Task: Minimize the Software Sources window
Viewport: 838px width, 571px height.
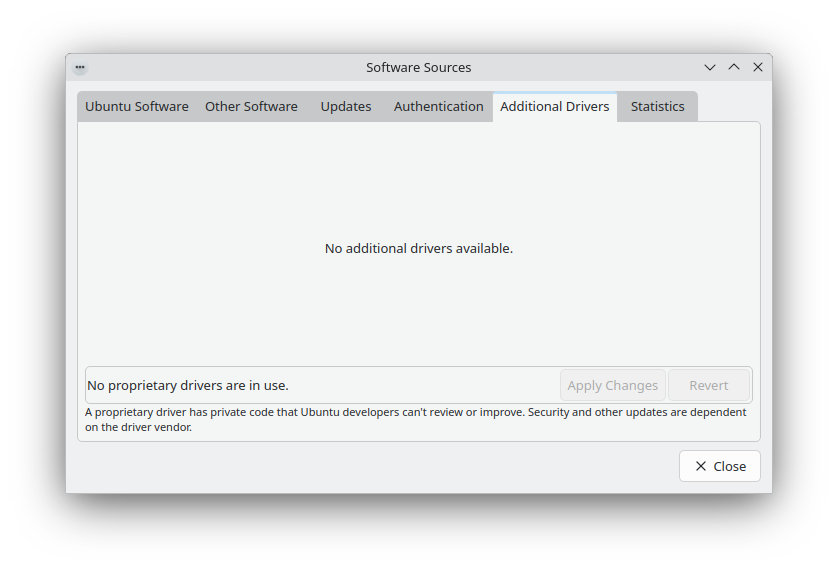Action: coord(710,67)
